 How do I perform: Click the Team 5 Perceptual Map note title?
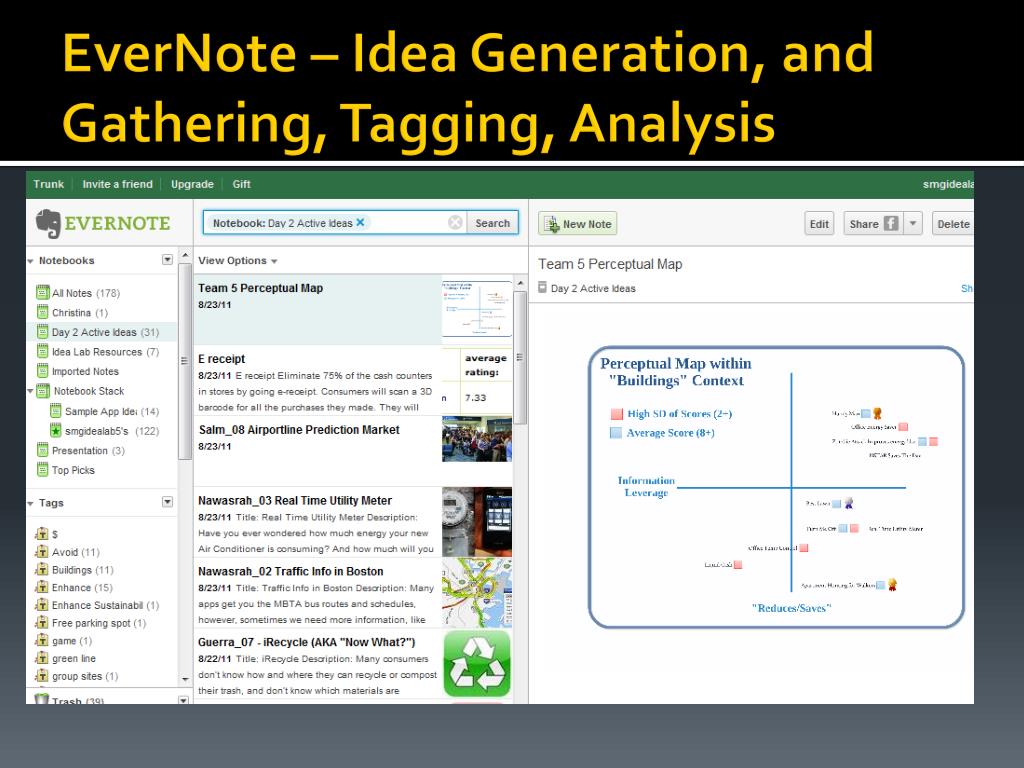click(x=610, y=264)
